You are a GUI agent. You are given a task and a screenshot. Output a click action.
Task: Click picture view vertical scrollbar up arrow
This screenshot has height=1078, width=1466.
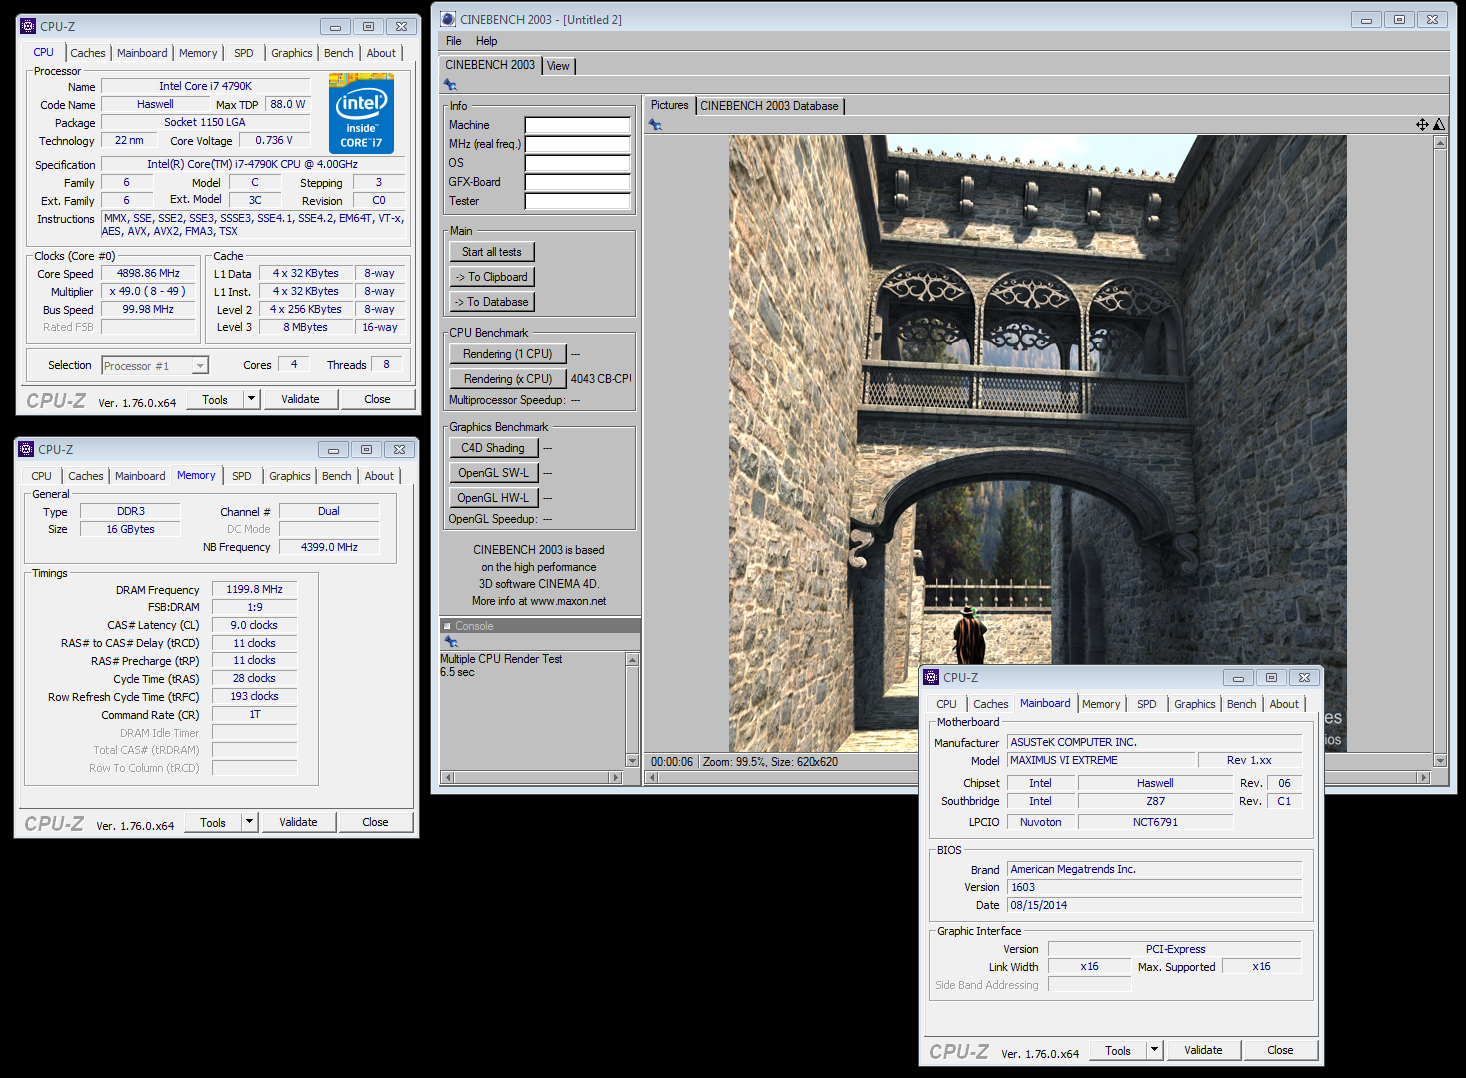pyautogui.click(x=1440, y=143)
